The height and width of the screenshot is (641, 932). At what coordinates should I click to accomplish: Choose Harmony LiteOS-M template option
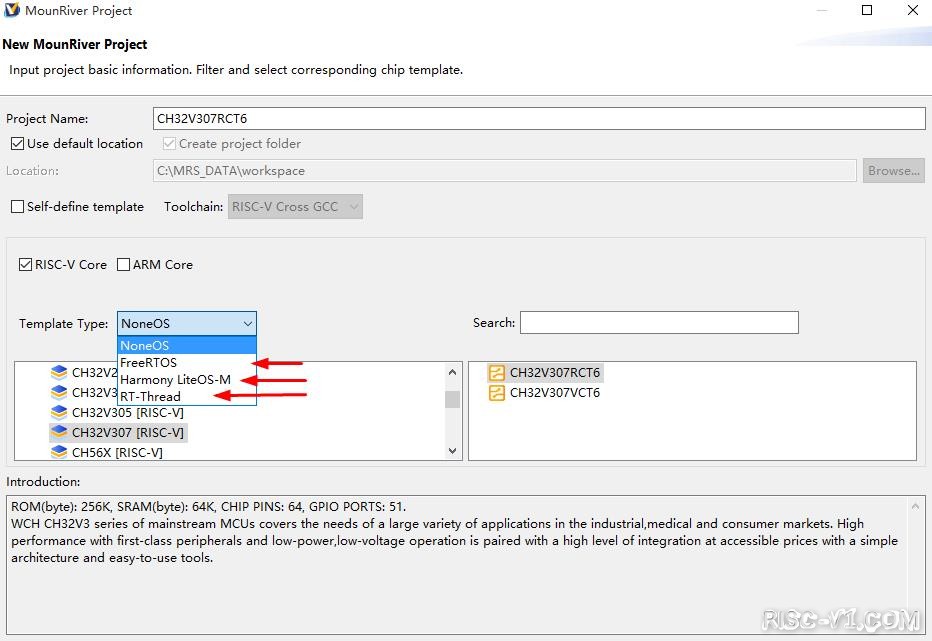click(175, 380)
